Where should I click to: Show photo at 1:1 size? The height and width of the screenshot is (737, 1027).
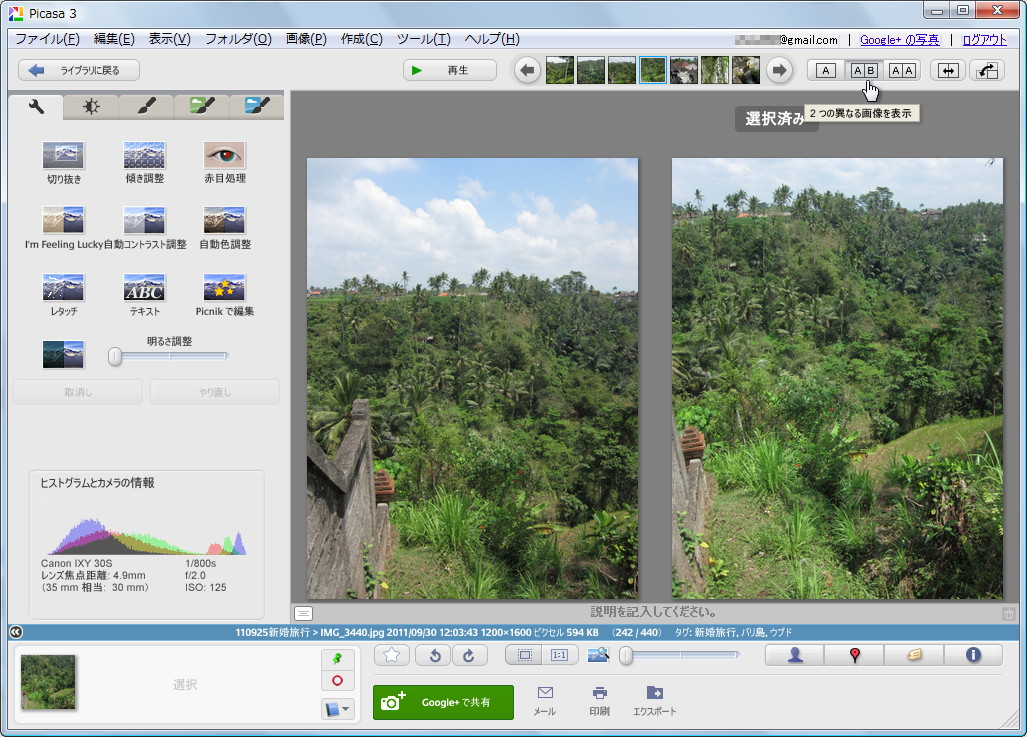560,654
